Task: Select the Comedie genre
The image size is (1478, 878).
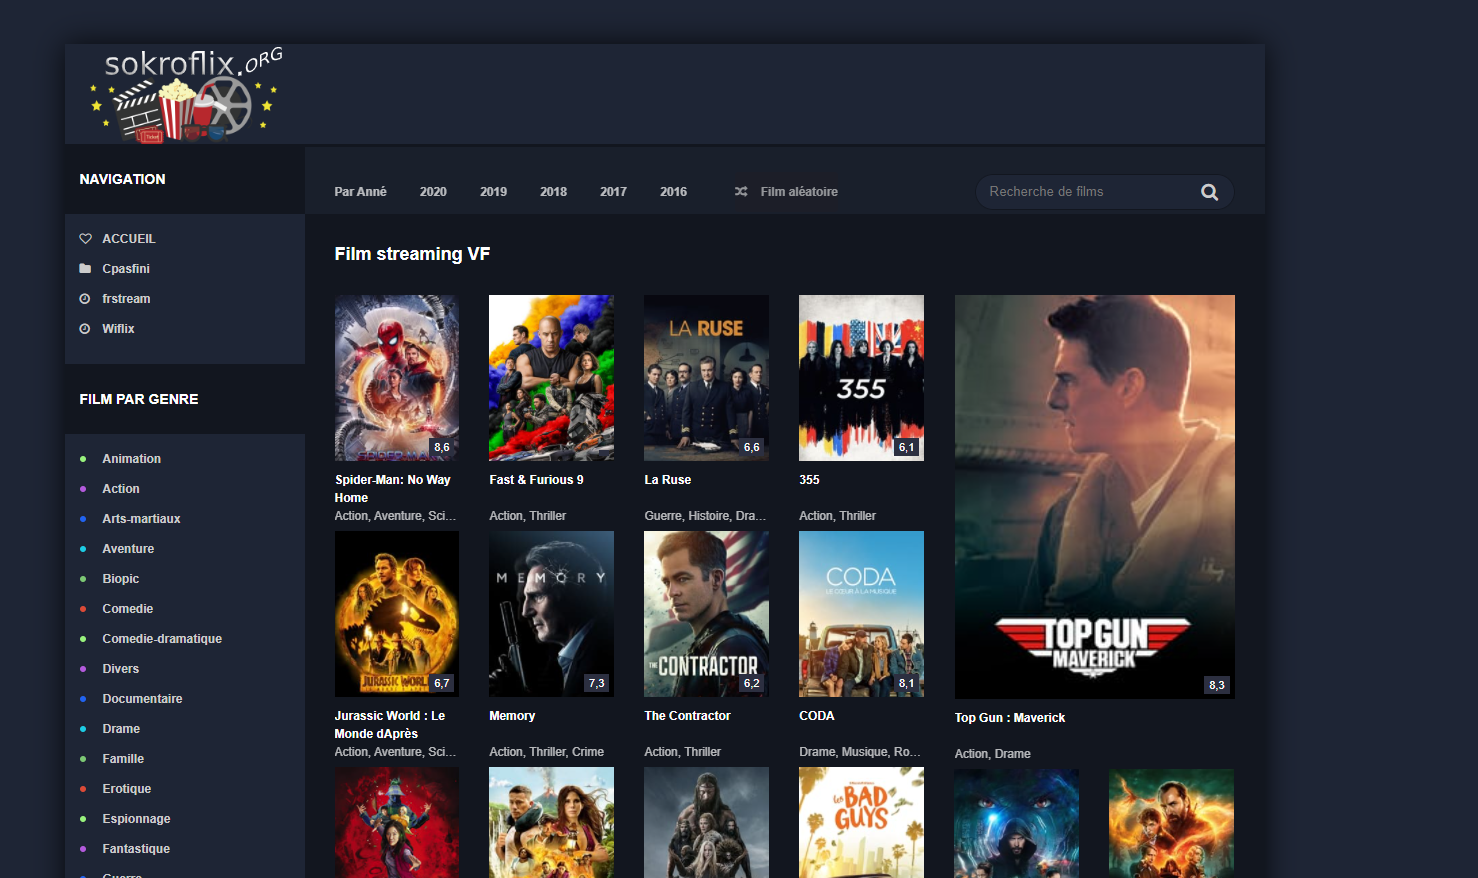Action: coord(127,609)
